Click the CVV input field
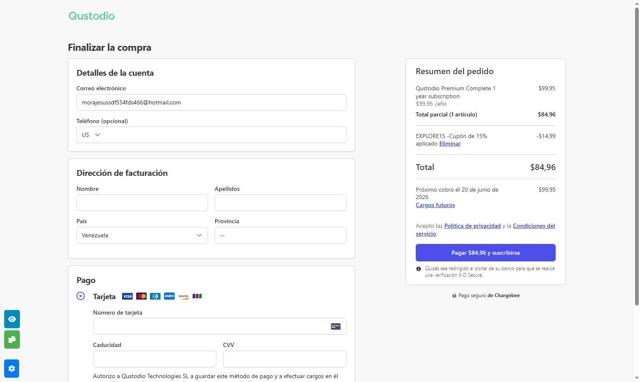The width and height of the screenshot is (640, 382). [x=284, y=359]
